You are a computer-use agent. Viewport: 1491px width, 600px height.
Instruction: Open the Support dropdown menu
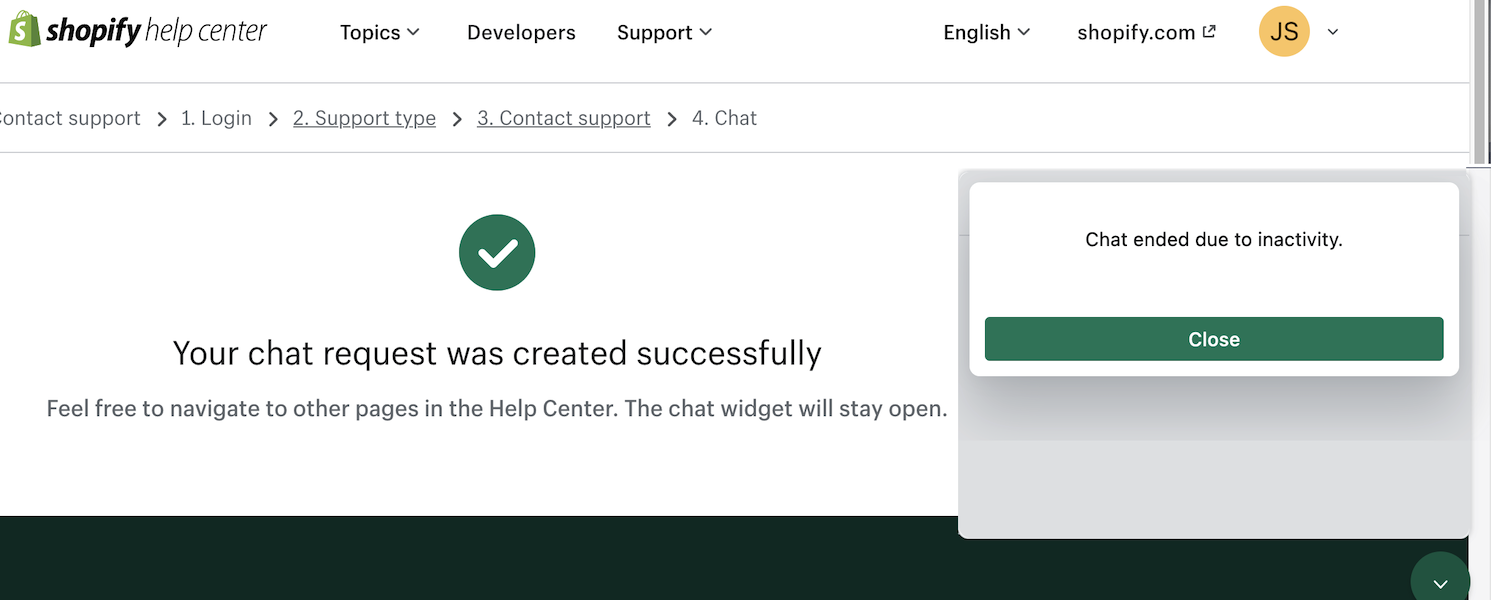pos(665,32)
